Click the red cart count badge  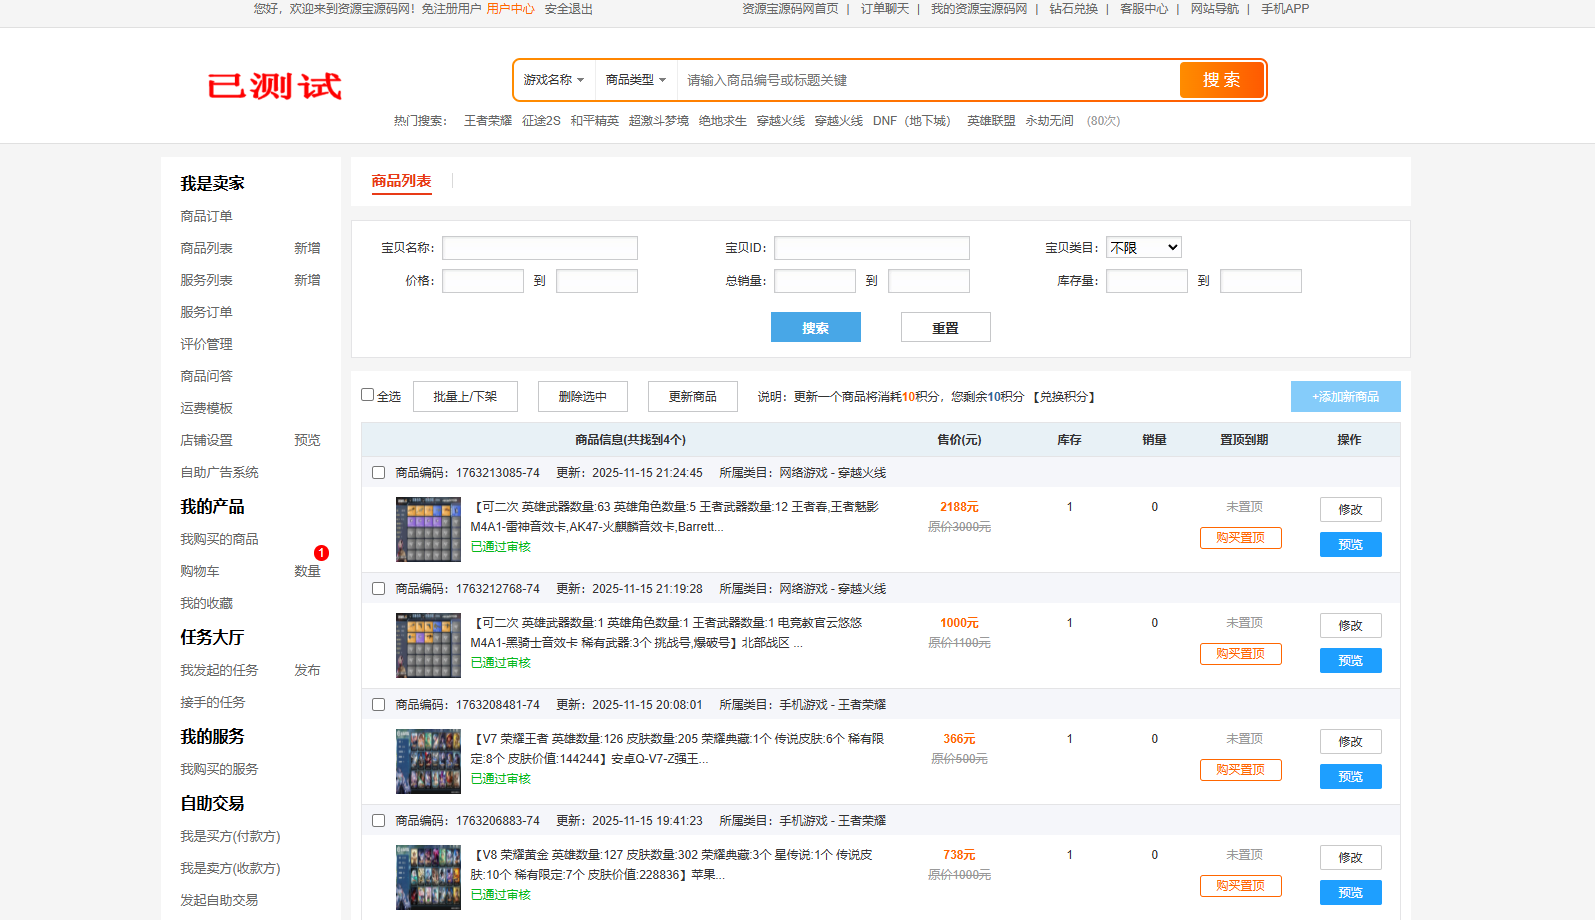(321, 553)
